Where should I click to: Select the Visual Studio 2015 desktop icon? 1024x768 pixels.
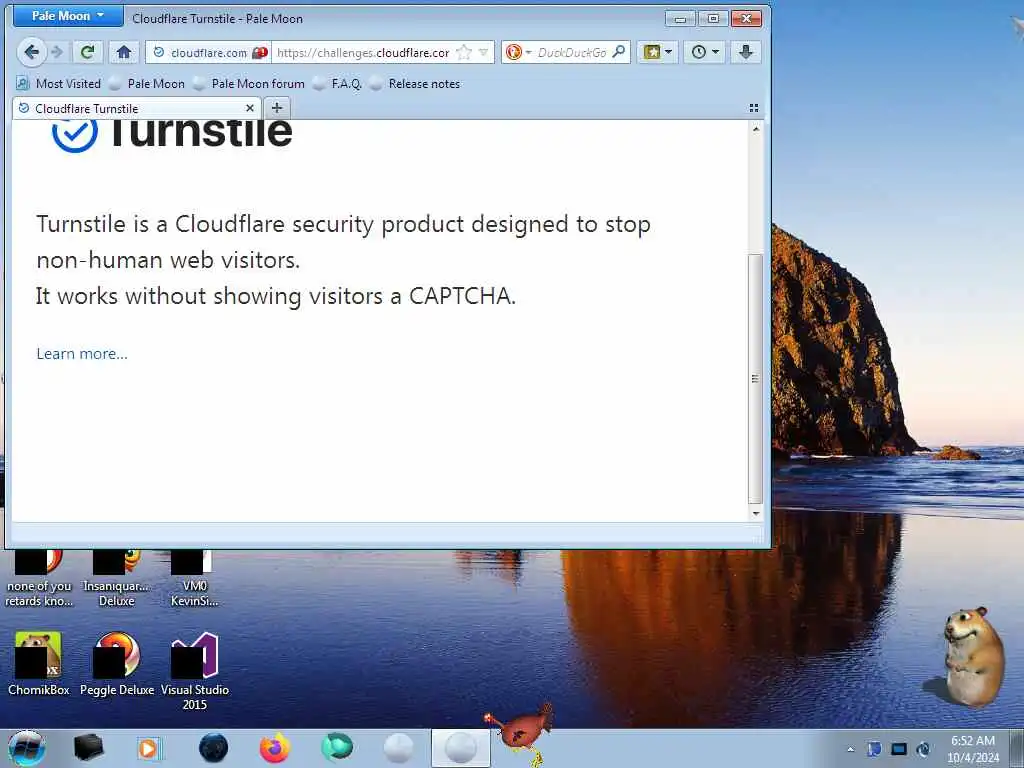195,671
